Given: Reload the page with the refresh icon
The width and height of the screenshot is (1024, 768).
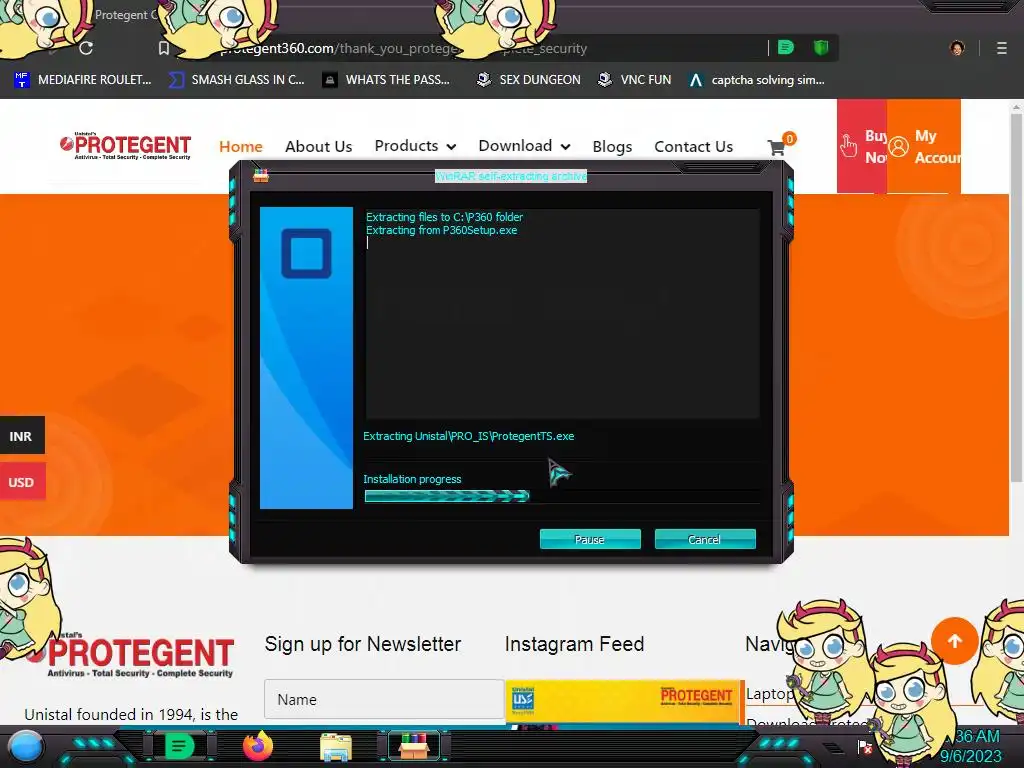Looking at the screenshot, I should 86,48.
